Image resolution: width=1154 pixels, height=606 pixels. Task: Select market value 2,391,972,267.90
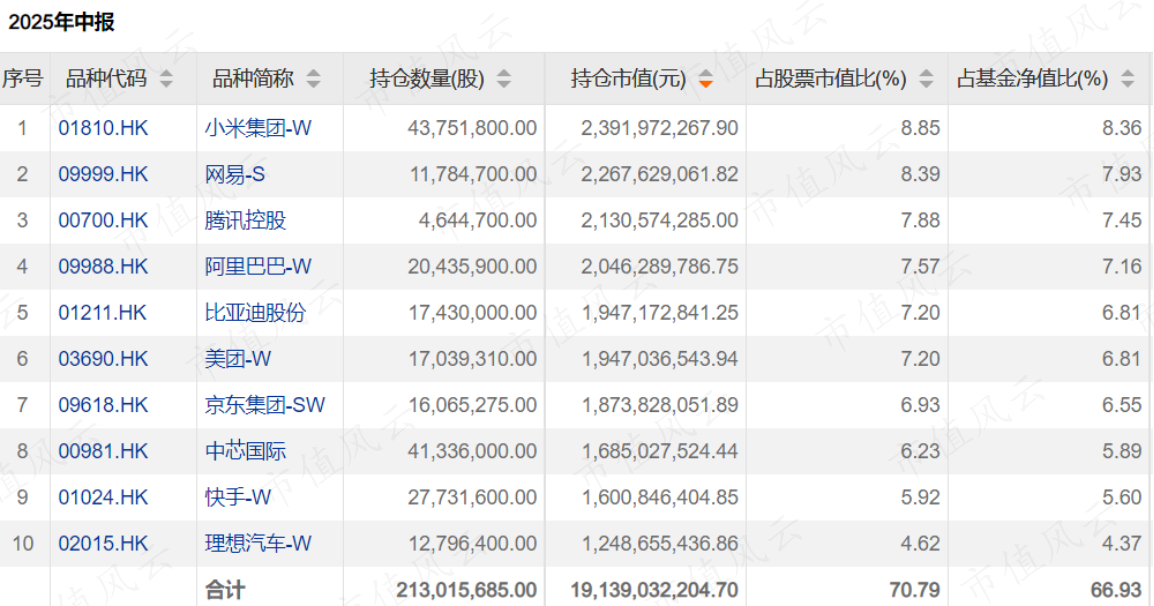(659, 128)
